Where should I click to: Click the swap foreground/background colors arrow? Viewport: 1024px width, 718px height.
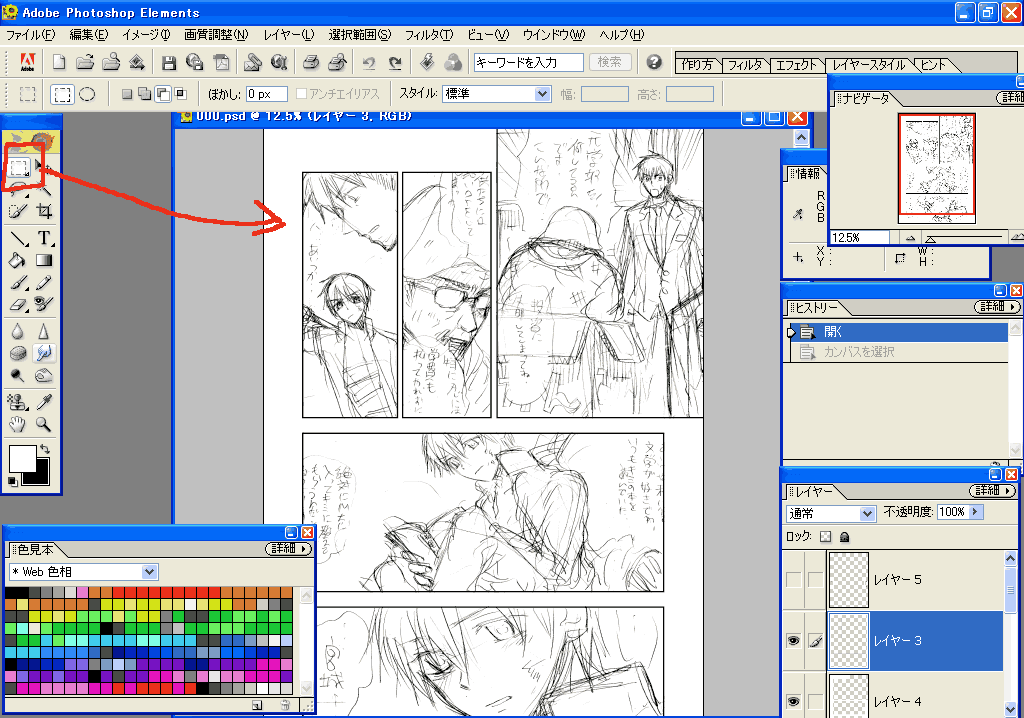coord(44,449)
